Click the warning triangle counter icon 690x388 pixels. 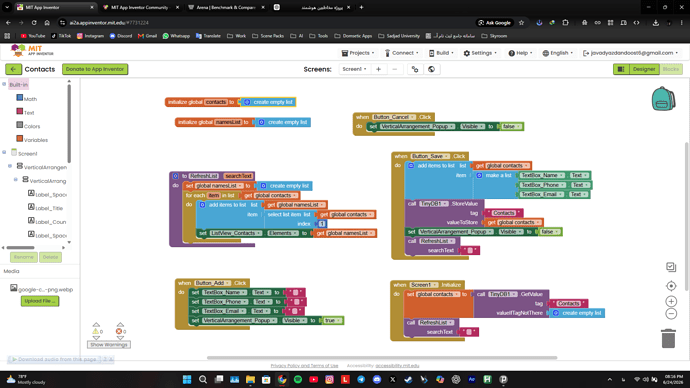(x=95, y=331)
